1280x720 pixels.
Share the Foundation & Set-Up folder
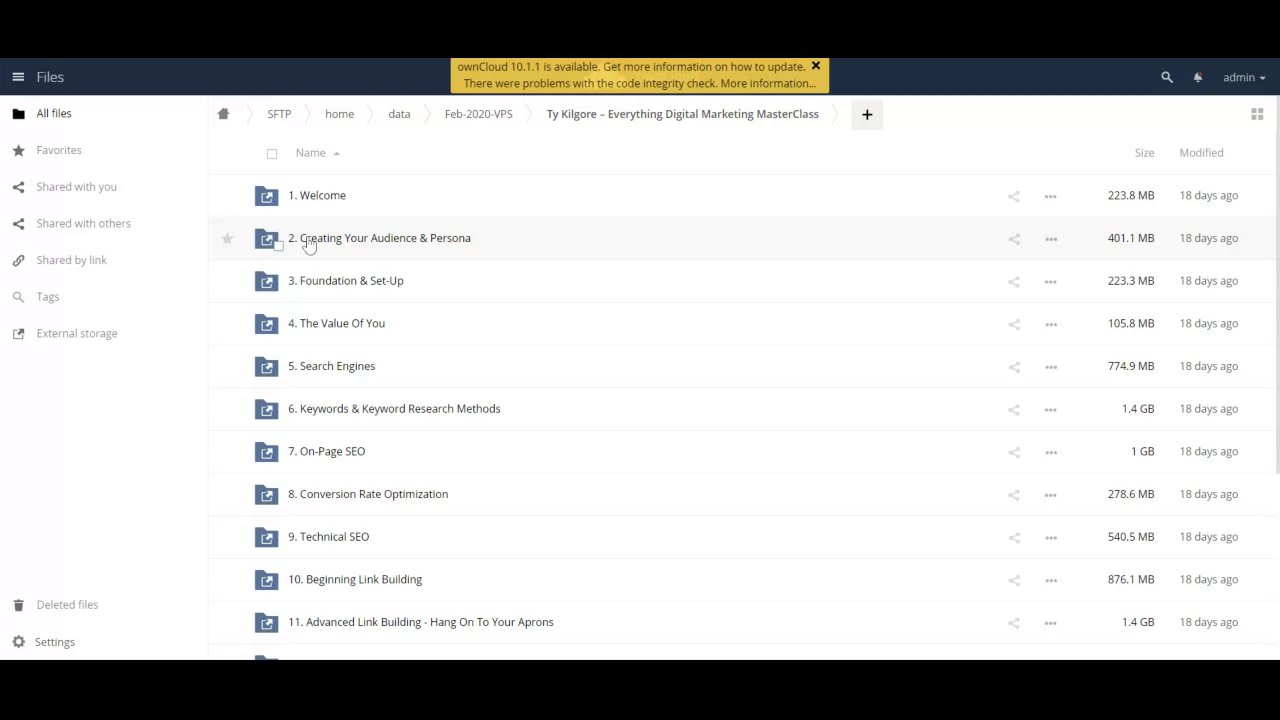[x=1014, y=282]
